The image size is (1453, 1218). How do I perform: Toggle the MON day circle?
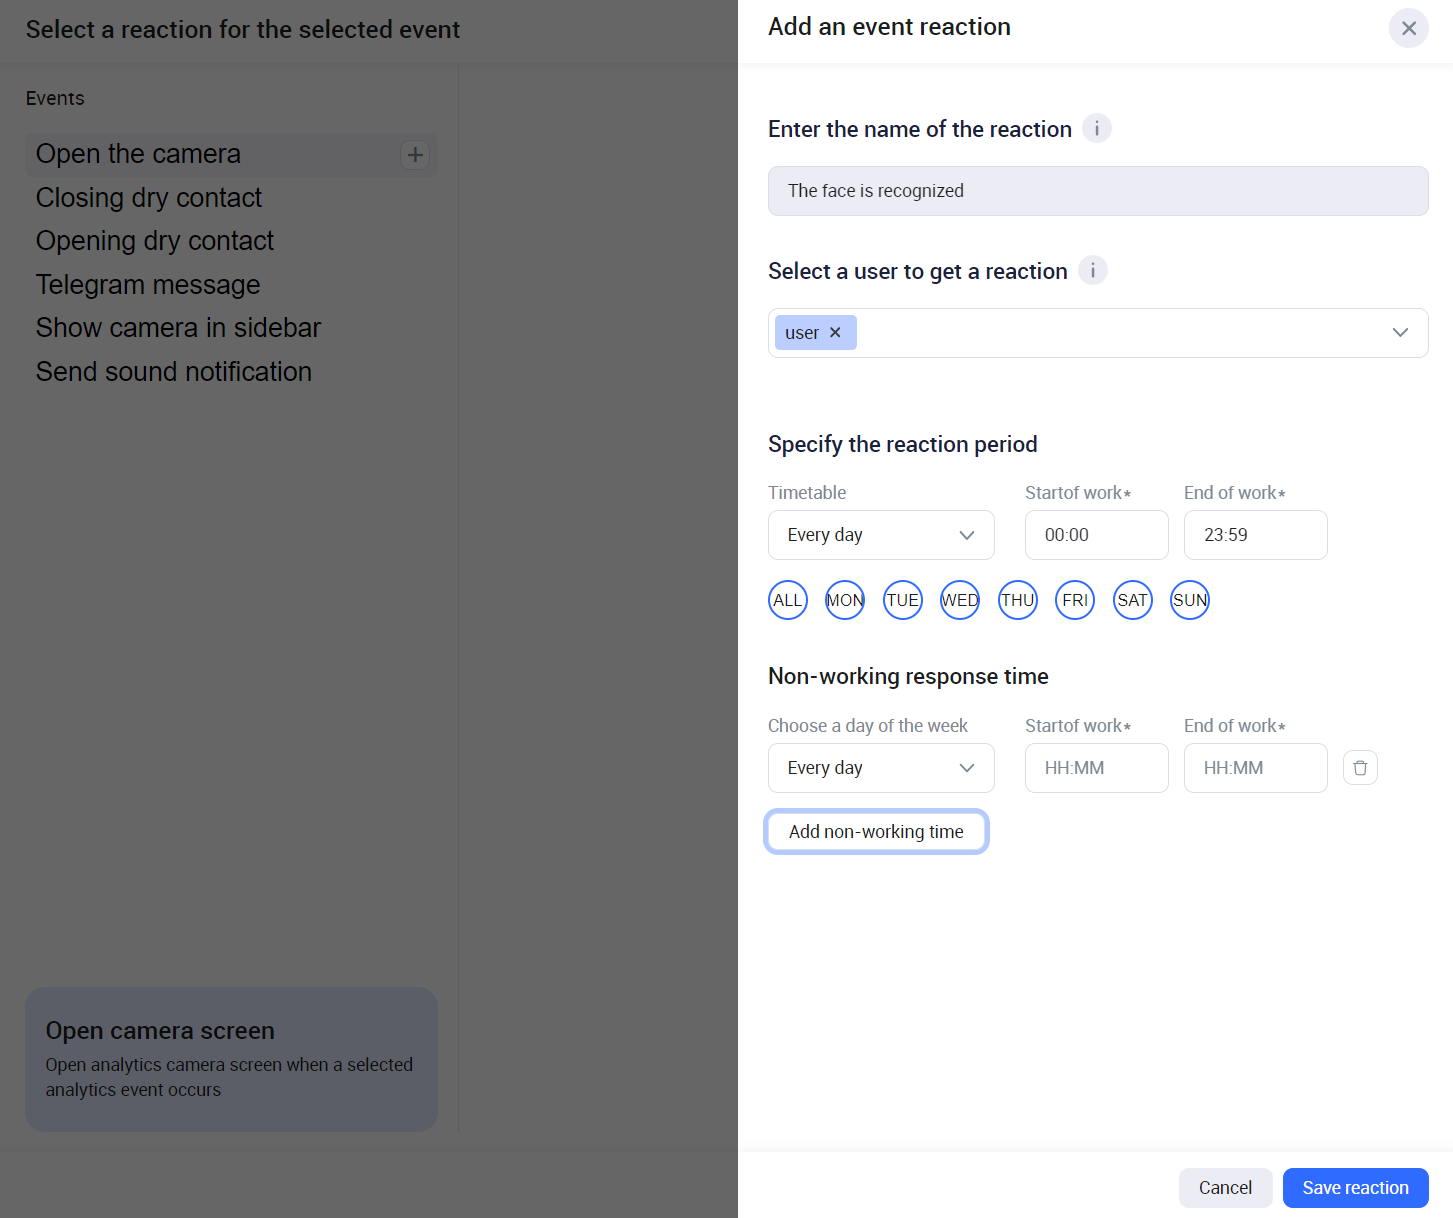[x=845, y=600]
